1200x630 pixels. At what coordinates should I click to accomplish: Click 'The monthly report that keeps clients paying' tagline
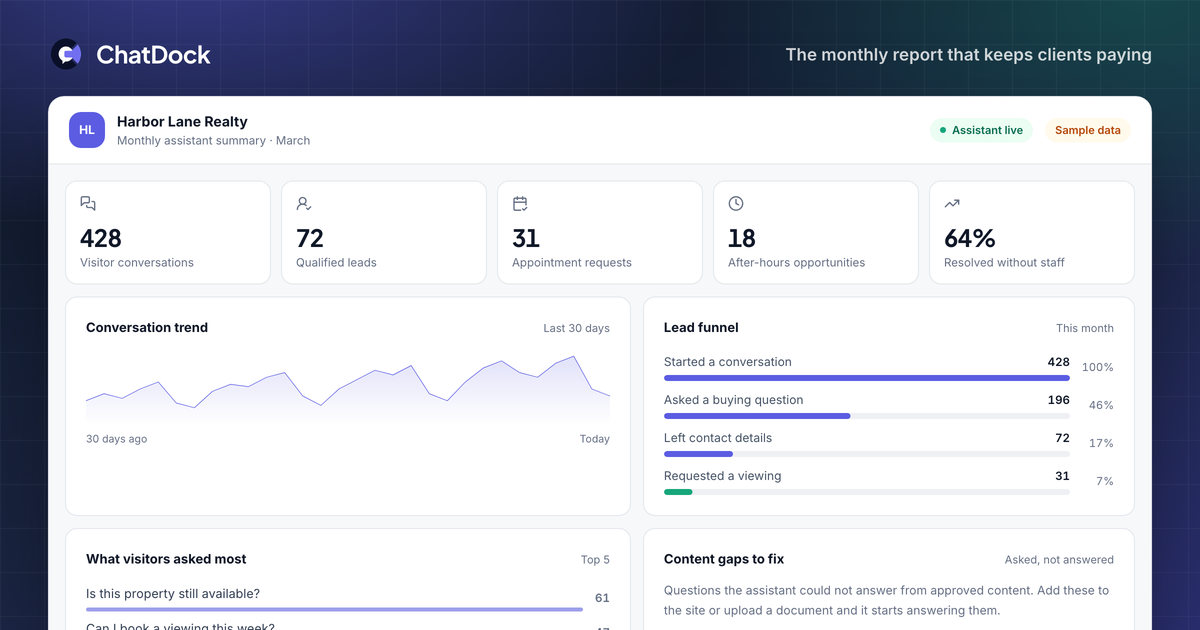968,55
